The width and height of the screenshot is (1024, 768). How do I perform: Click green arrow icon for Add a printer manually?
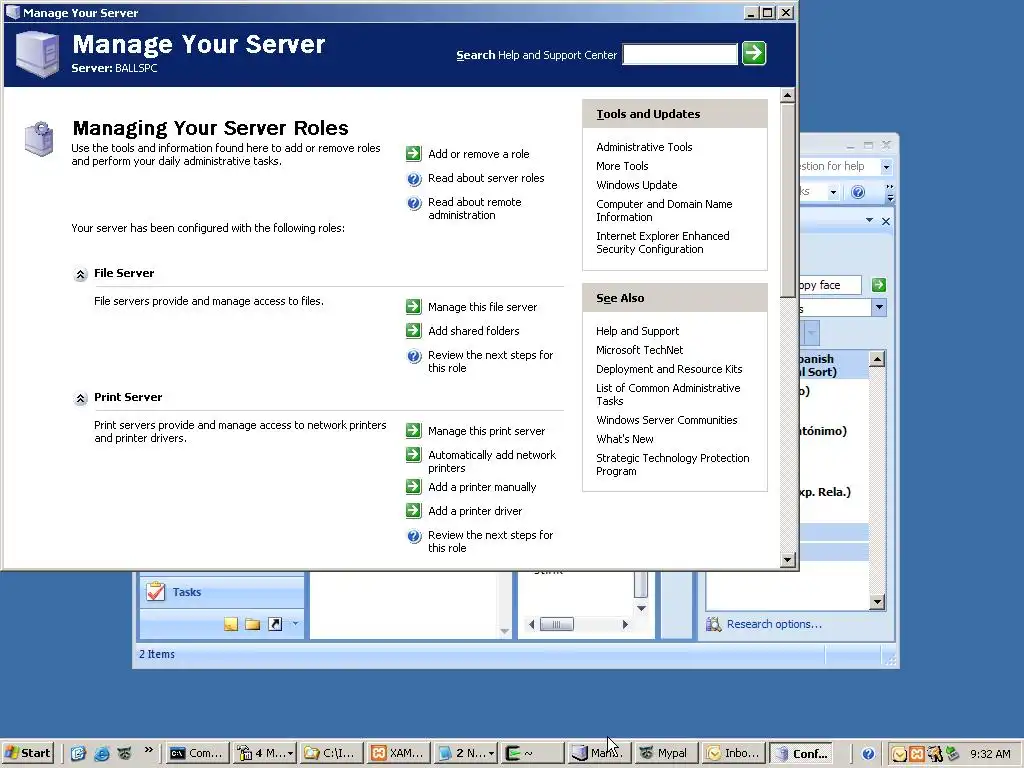(413, 487)
